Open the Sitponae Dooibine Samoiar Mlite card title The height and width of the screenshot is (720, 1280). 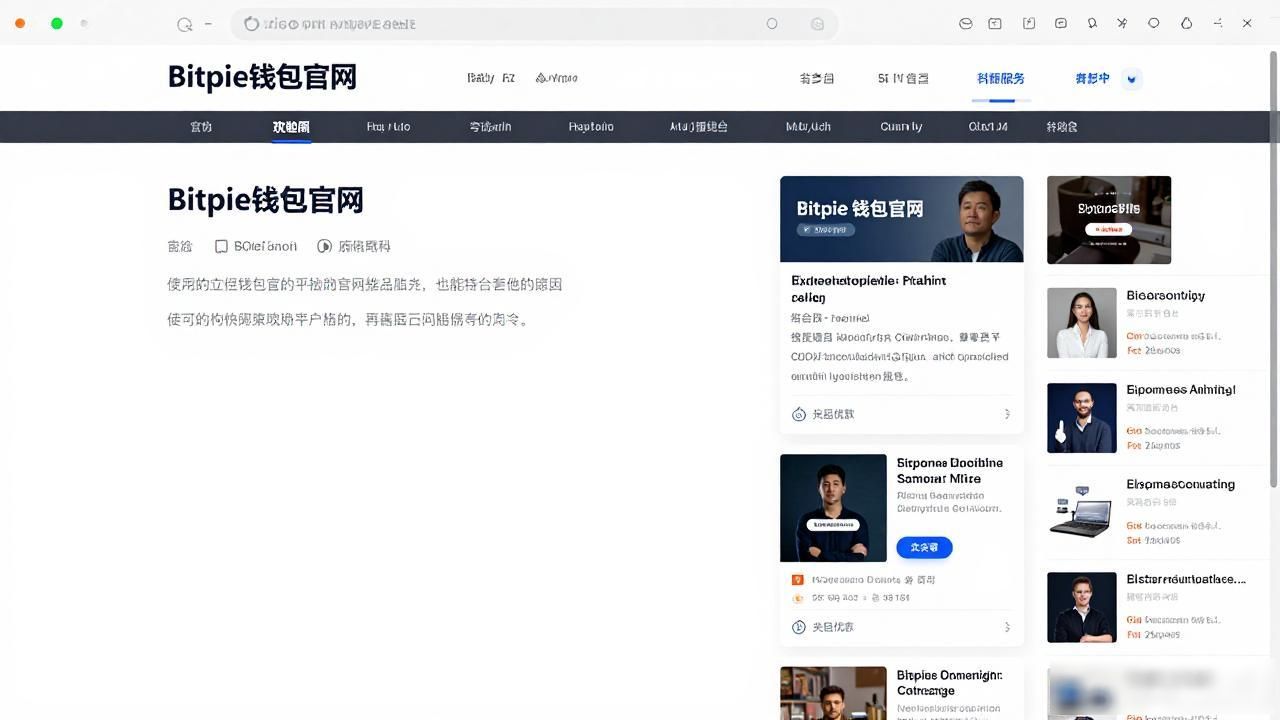point(949,471)
